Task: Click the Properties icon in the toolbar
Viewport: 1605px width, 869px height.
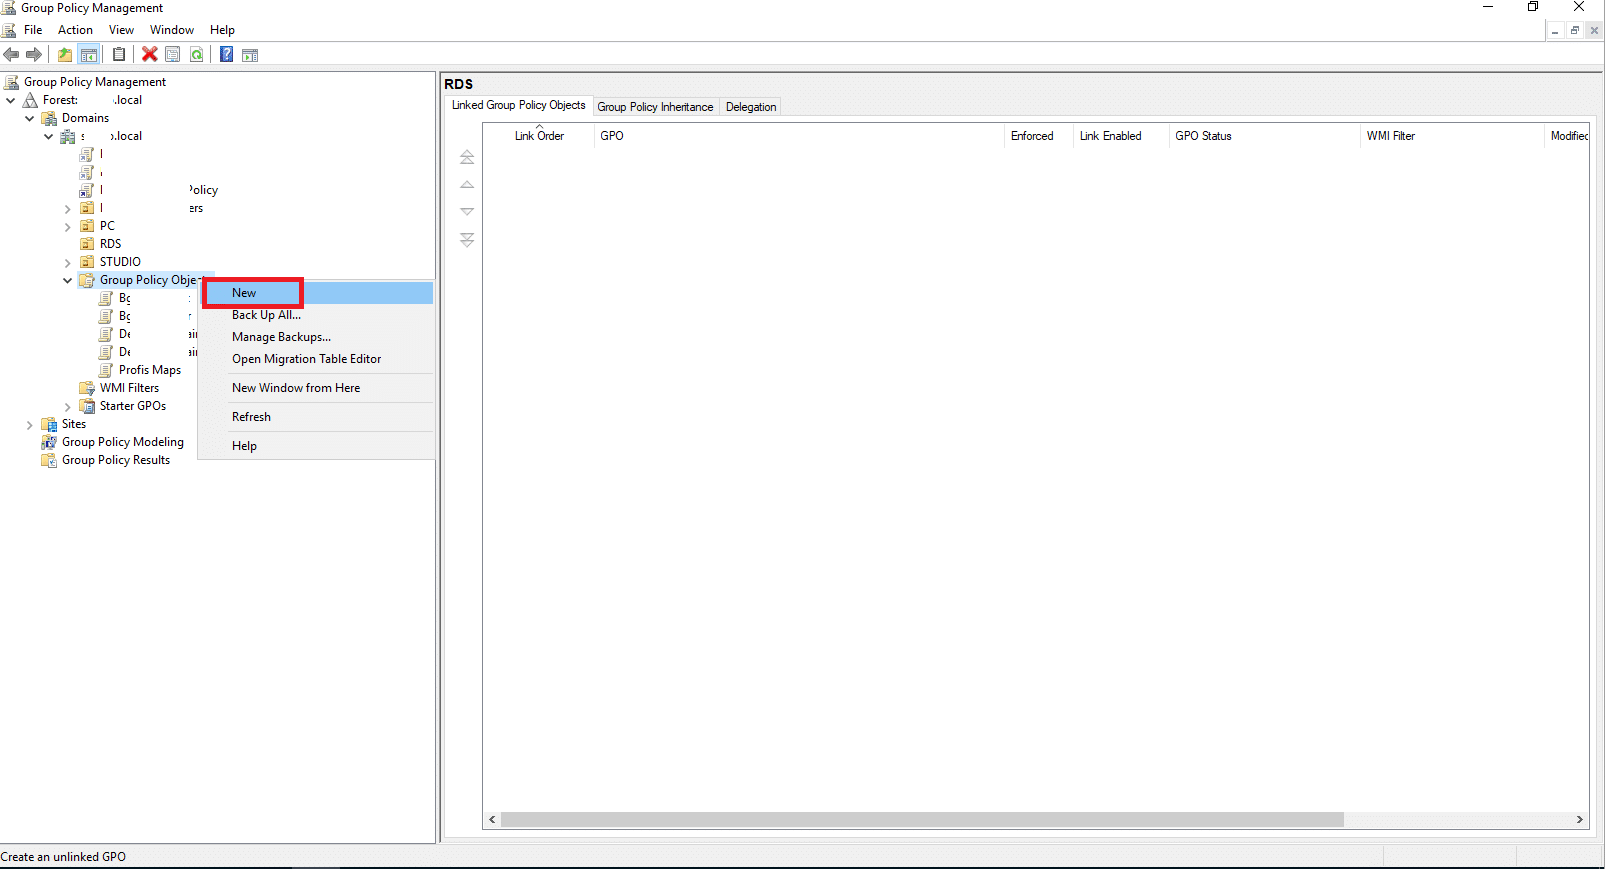Action: [x=173, y=54]
